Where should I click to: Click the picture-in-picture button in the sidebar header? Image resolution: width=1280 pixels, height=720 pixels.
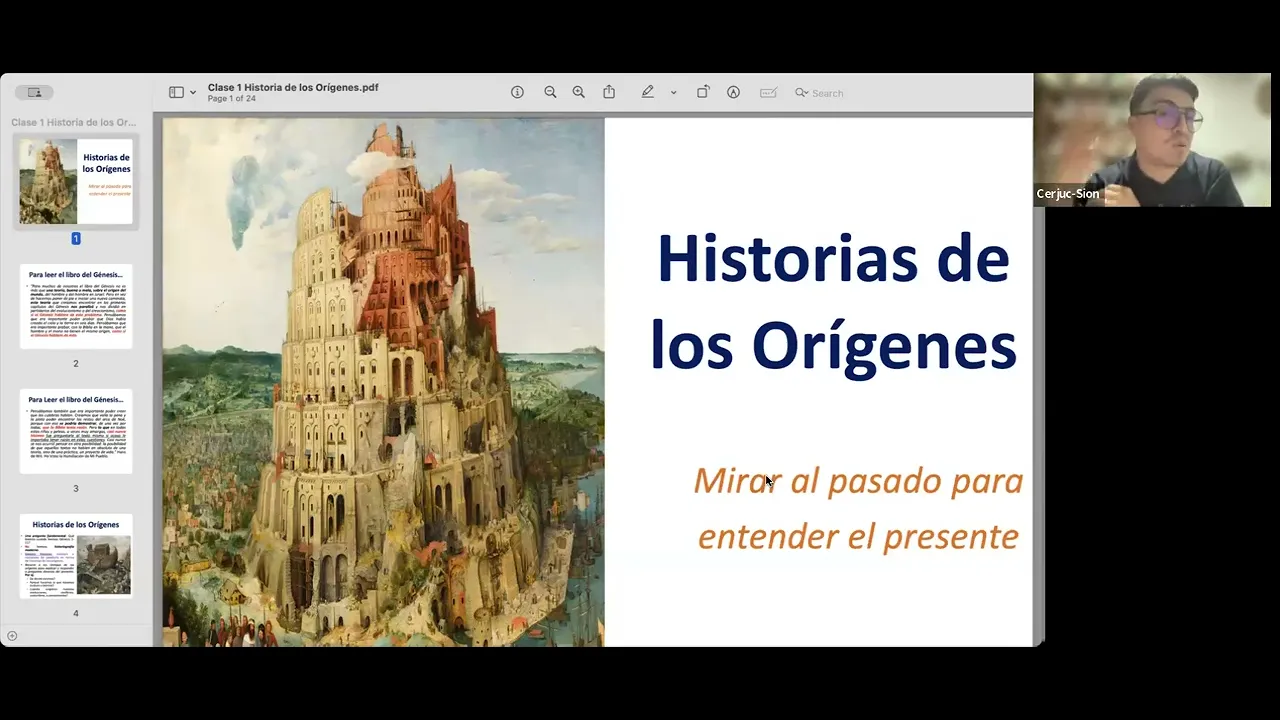pyautogui.click(x=34, y=92)
